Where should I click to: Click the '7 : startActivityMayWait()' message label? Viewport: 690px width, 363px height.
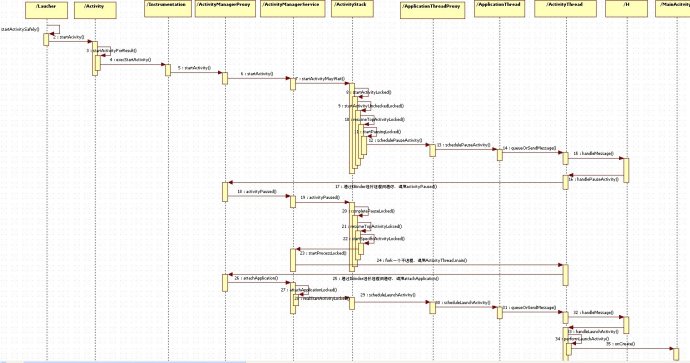(319, 79)
